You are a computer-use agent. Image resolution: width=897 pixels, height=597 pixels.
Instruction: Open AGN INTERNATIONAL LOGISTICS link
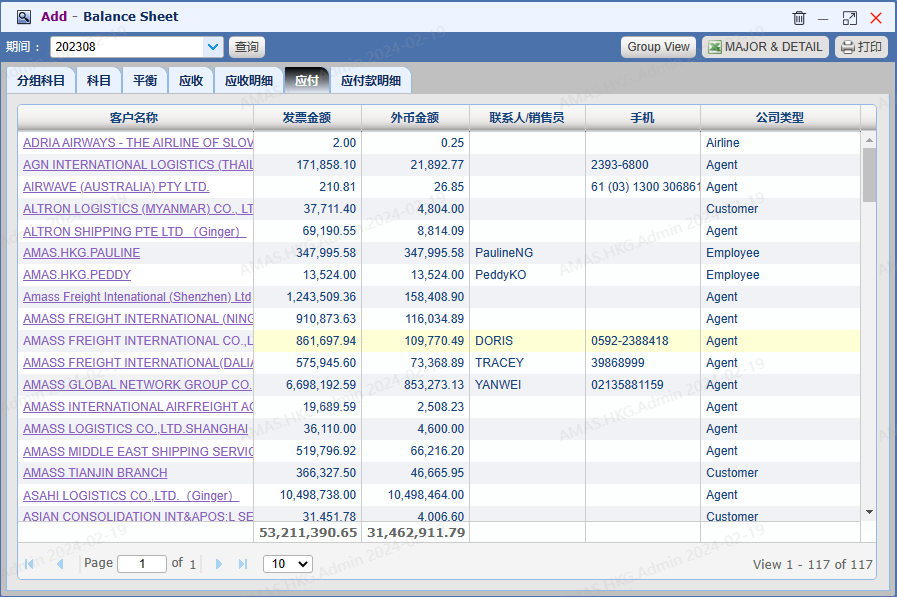coord(138,165)
